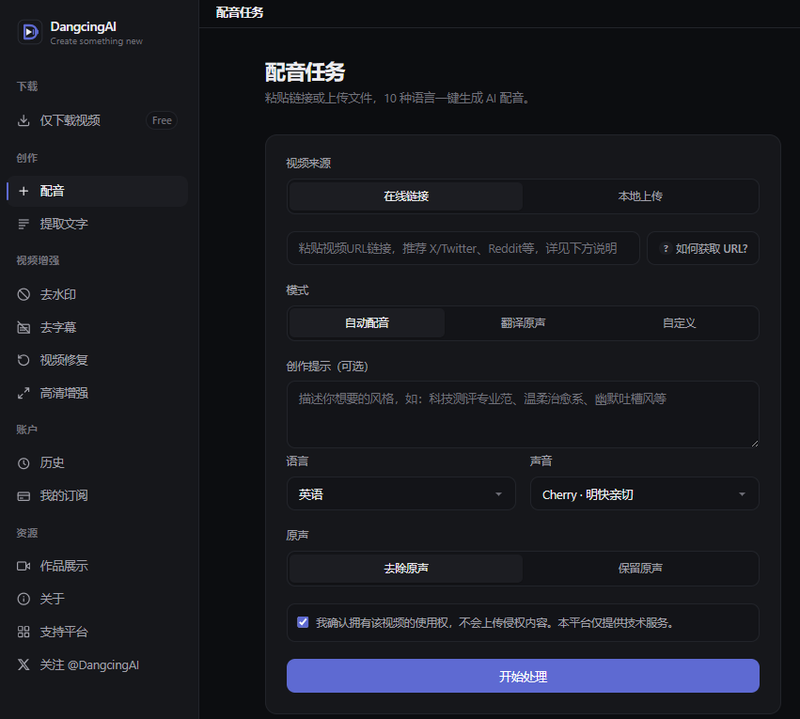Image resolution: width=800 pixels, height=719 pixels.
Task: Open the 语言 dropdown showing 英语
Action: [402, 494]
